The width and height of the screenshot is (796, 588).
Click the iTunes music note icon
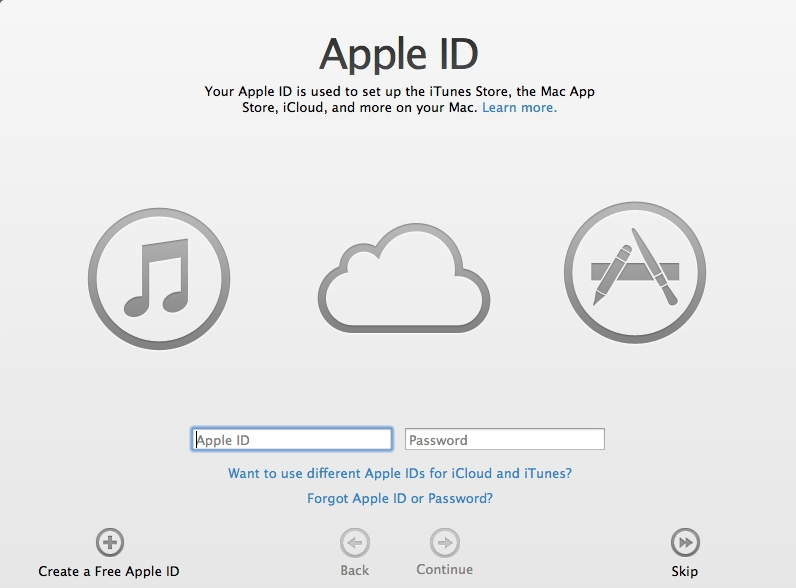(x=159, y=279)
